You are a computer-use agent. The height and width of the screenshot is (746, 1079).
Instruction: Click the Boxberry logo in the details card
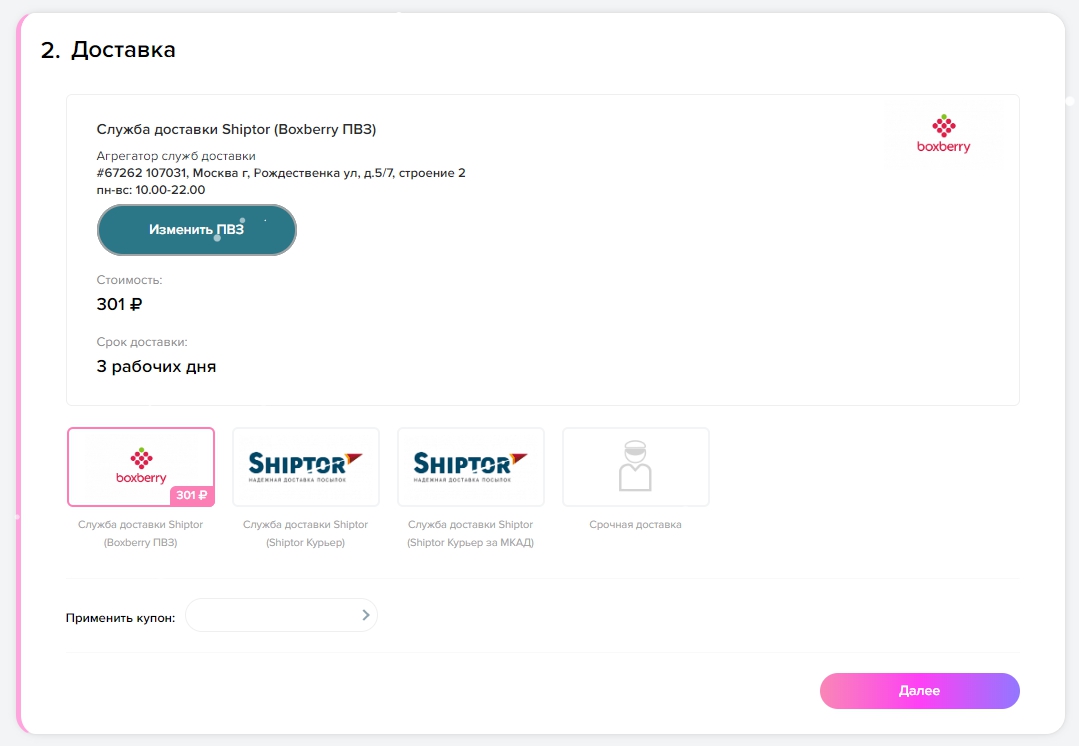943,134
